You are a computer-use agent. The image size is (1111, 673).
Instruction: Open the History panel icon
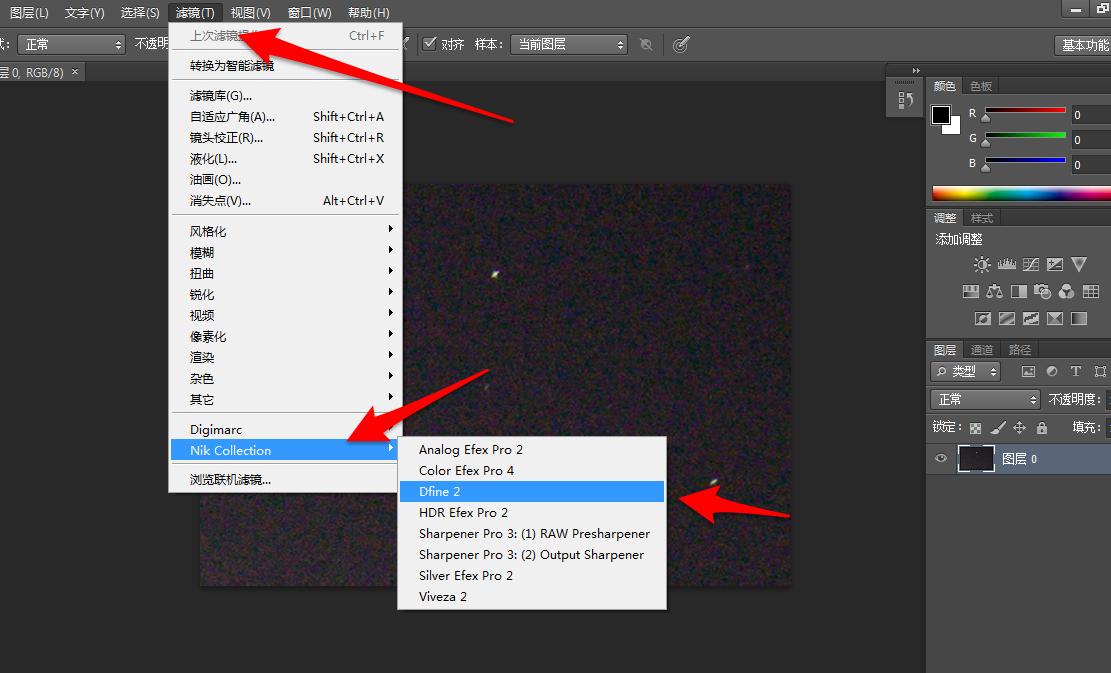[x=905, y=100]
